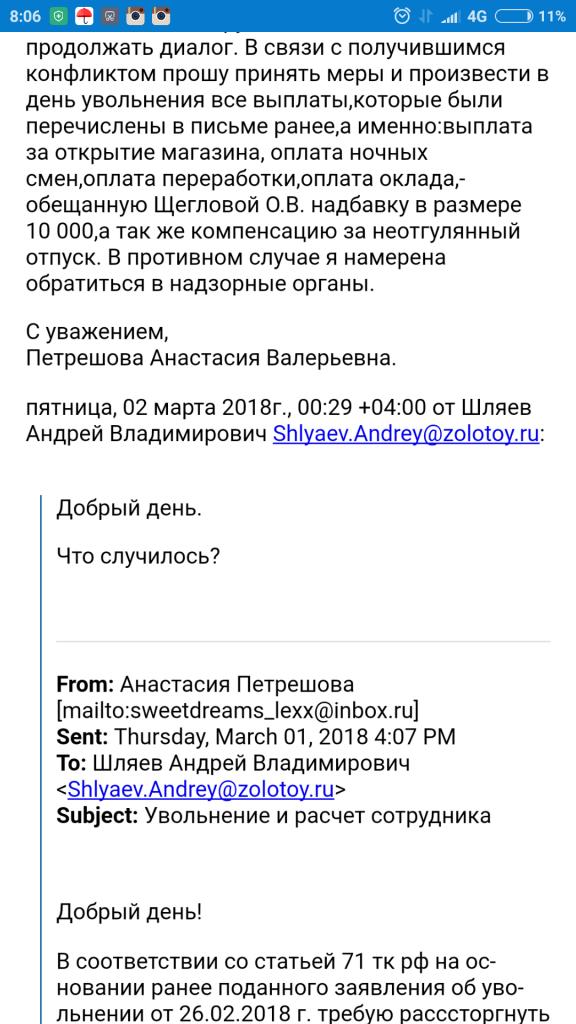
Task: Tap the blue quote bar beside the reply
Action: [x=40, y=760]
